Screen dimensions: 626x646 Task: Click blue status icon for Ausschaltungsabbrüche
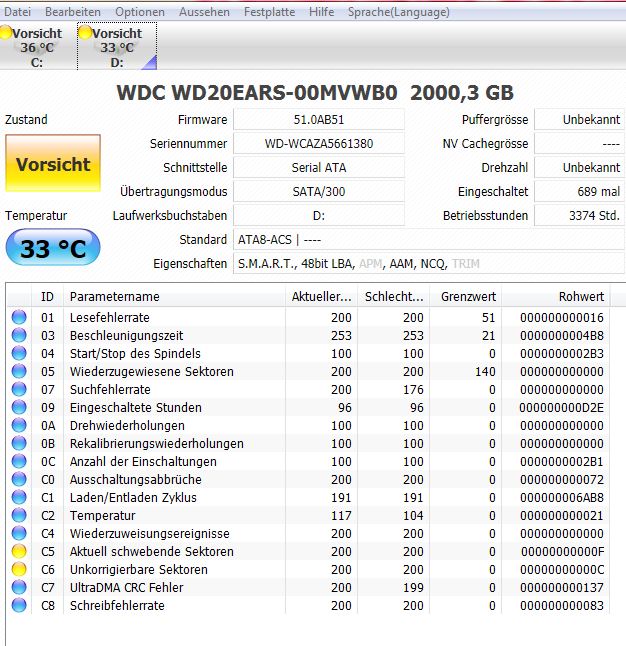[x=19, y=479]
